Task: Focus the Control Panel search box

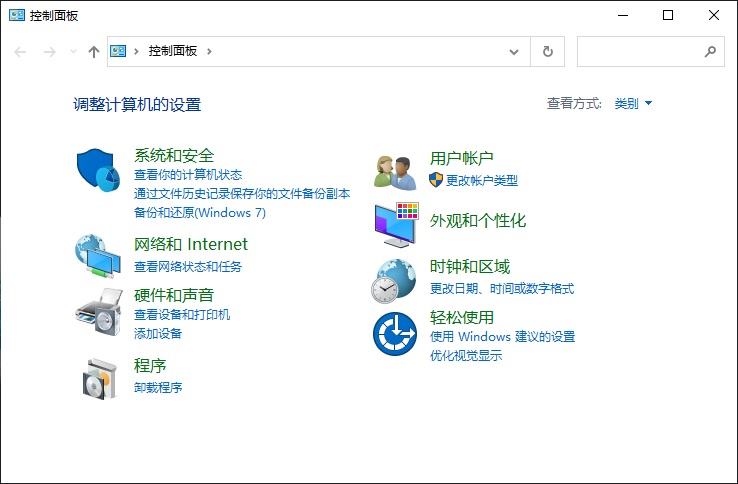Action: (650, 51)
